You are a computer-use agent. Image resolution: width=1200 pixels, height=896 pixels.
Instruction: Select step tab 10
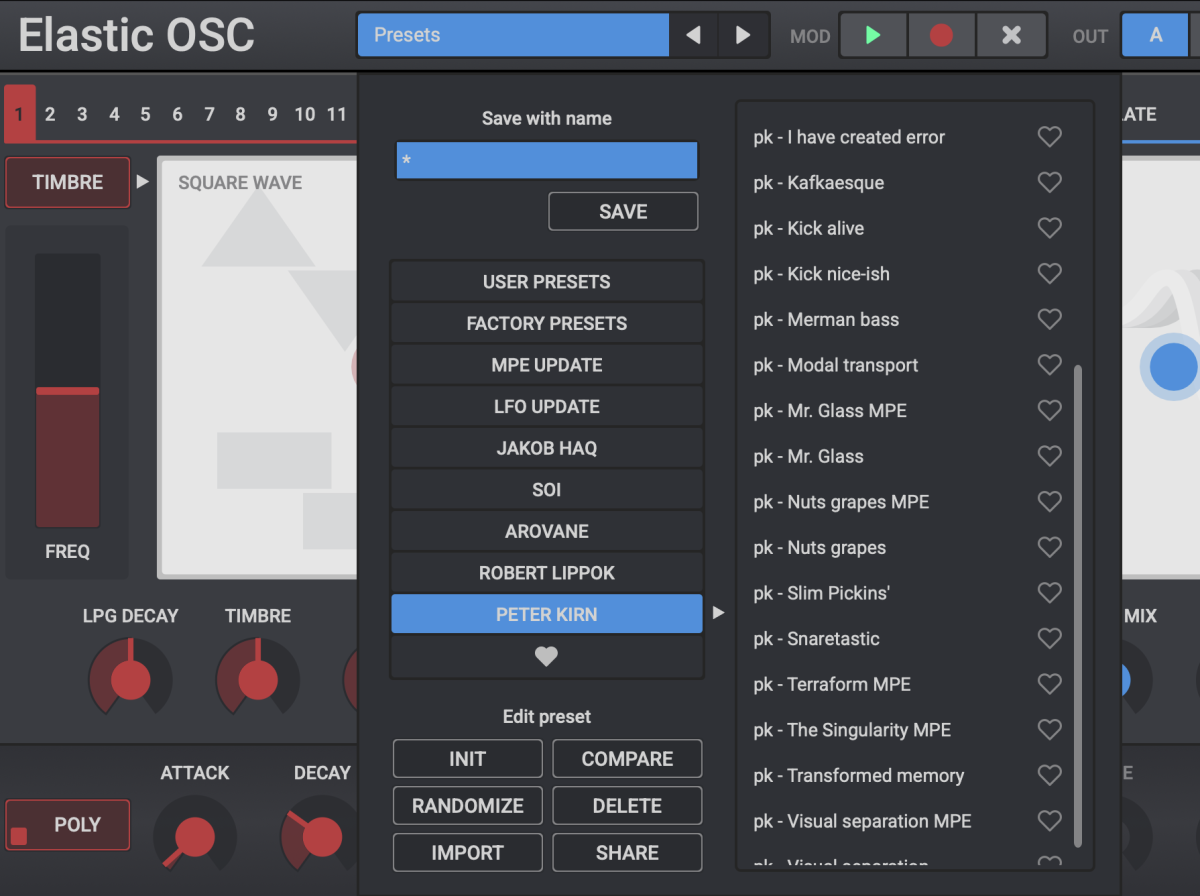305,114
